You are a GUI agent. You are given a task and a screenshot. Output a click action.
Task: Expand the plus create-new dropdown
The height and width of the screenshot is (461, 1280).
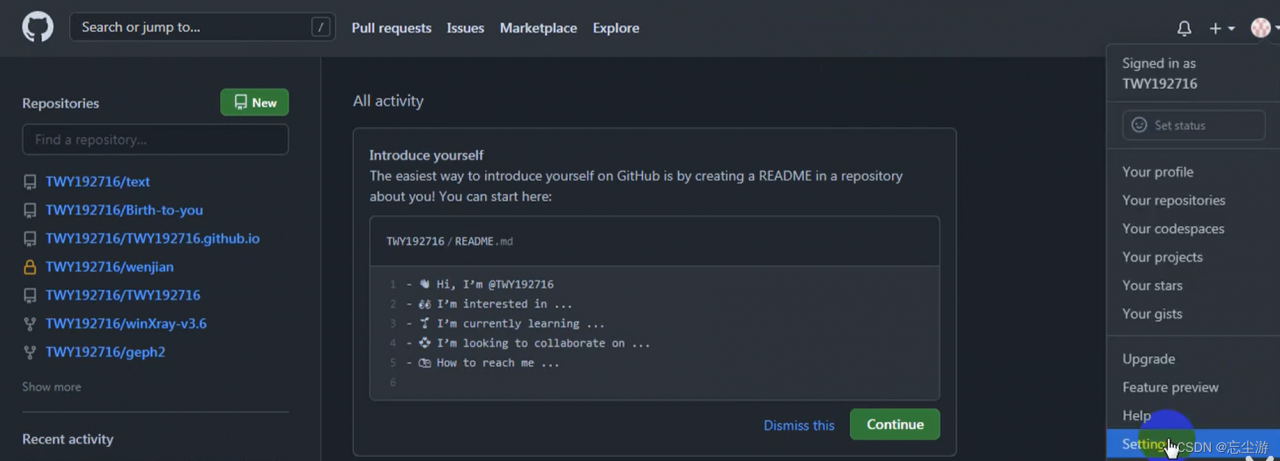[x=1221, y=28]
